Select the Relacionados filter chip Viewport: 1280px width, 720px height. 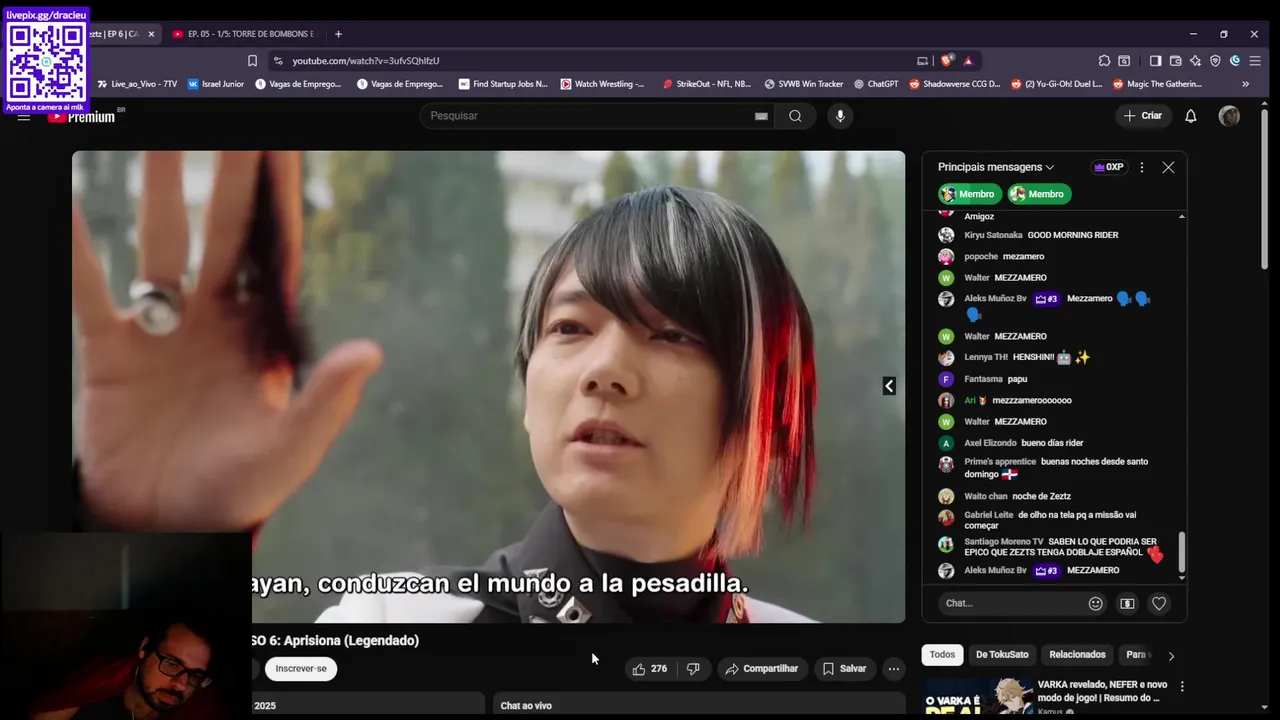point(1077,655)
